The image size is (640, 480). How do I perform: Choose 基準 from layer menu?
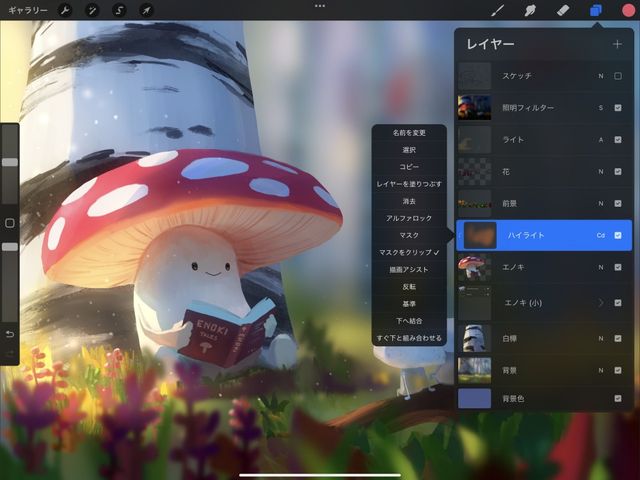tap(409, 304)
